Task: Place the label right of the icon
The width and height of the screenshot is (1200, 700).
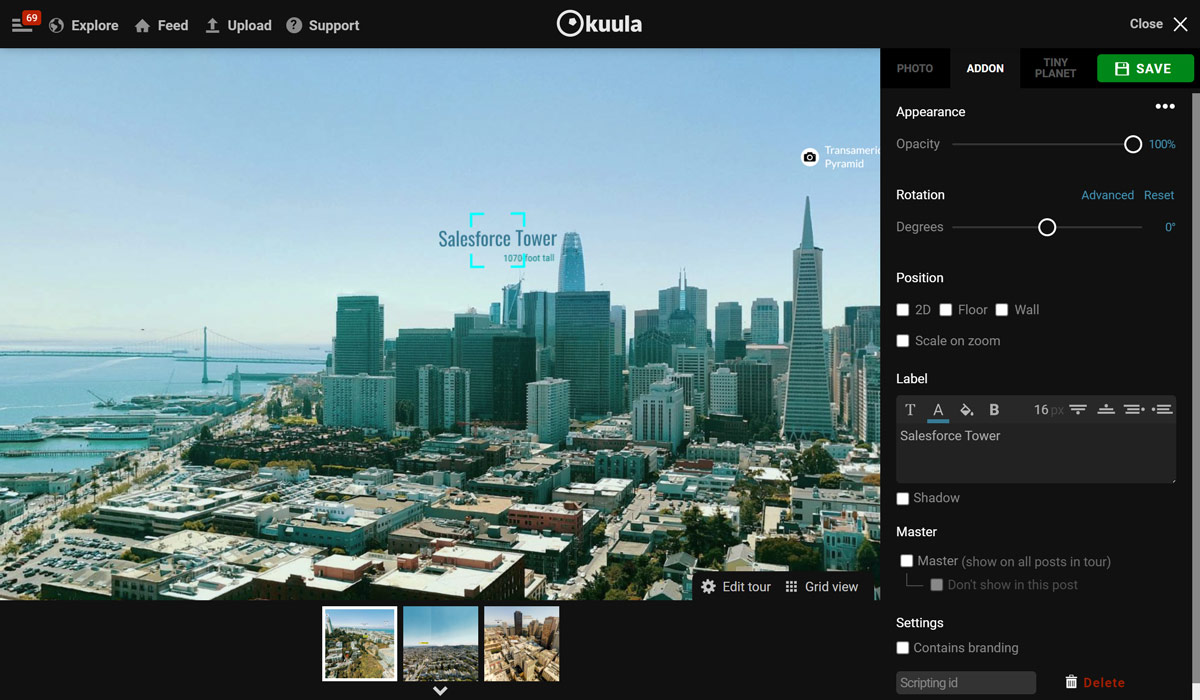Action: click(x=1162, y=410)
